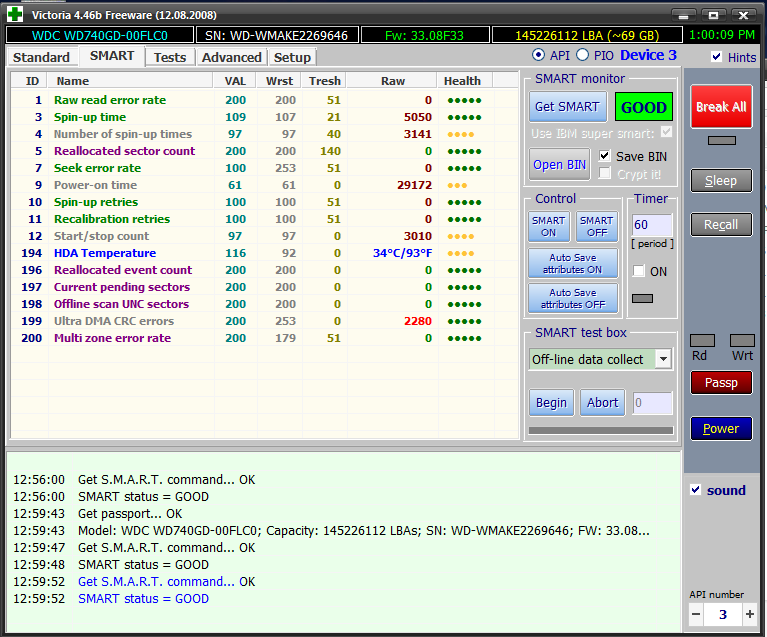Click the Timer indicator lamp under ON

coord(642,298)
